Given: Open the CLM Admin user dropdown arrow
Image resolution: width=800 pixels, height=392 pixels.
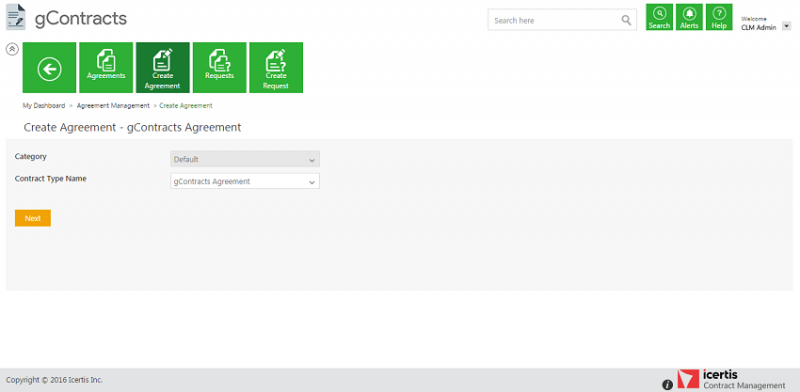Looking at the screenshot, I should (786, 27).
